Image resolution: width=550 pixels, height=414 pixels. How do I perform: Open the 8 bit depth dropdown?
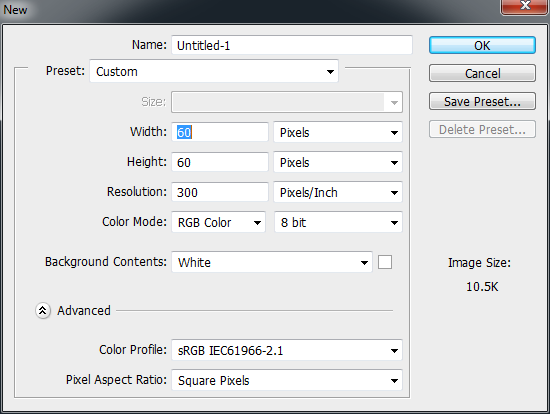[x=338, y=222]
